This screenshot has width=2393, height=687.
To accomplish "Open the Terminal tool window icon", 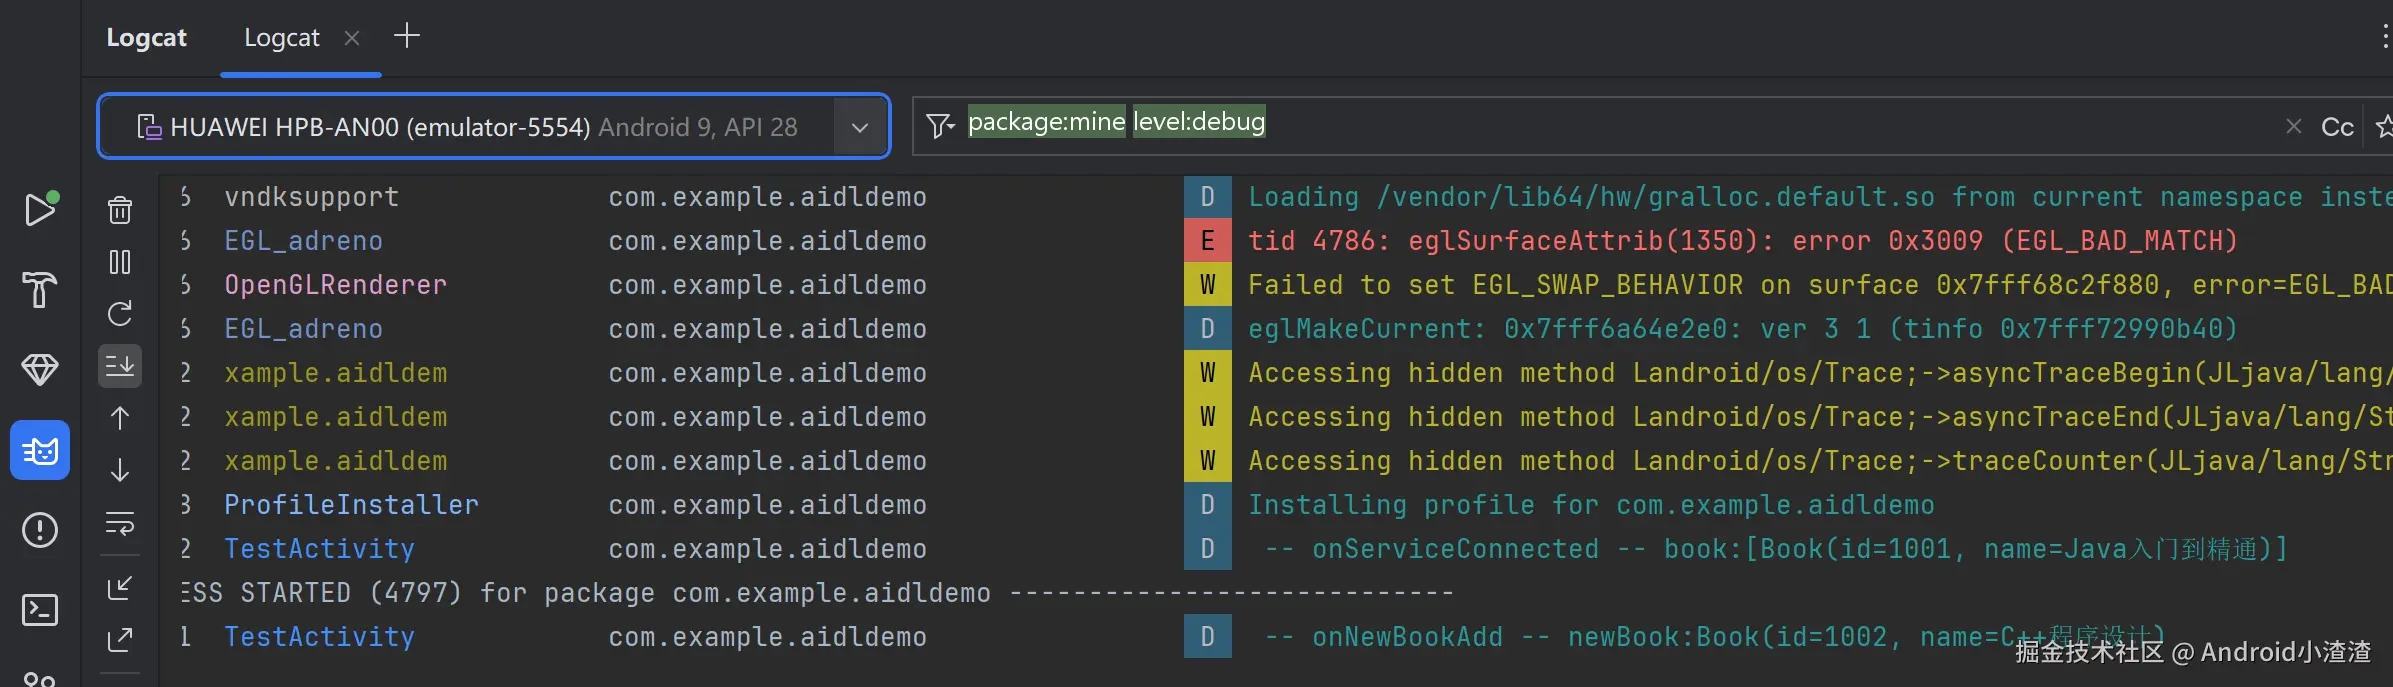I will tap(40, 610).
